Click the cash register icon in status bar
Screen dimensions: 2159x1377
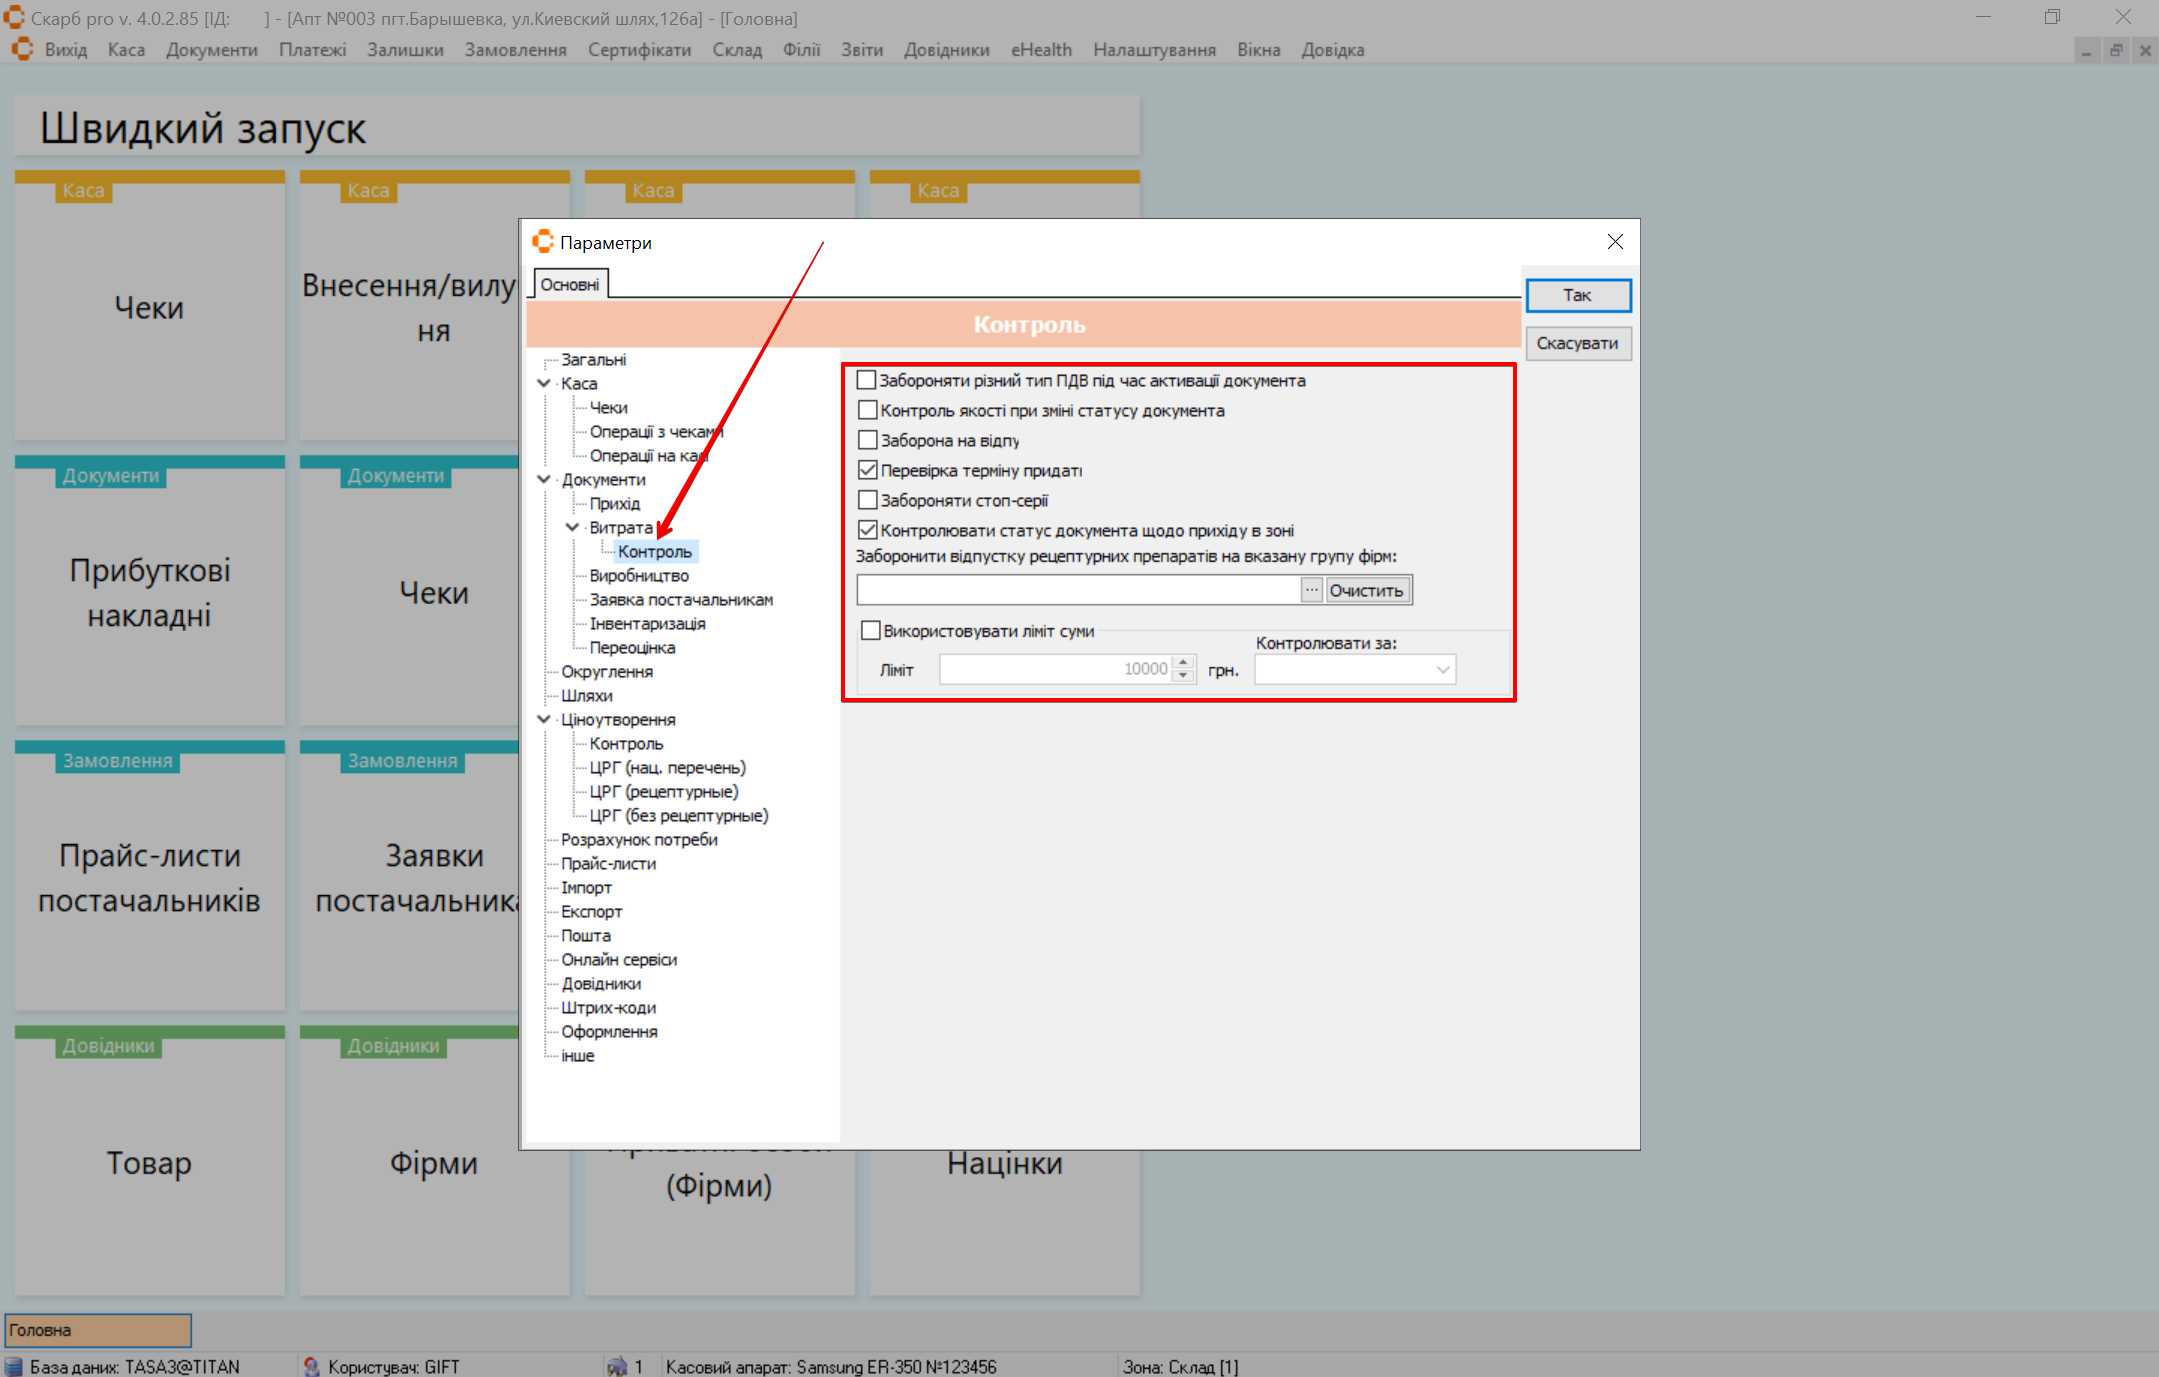[x=617, y=1366]
